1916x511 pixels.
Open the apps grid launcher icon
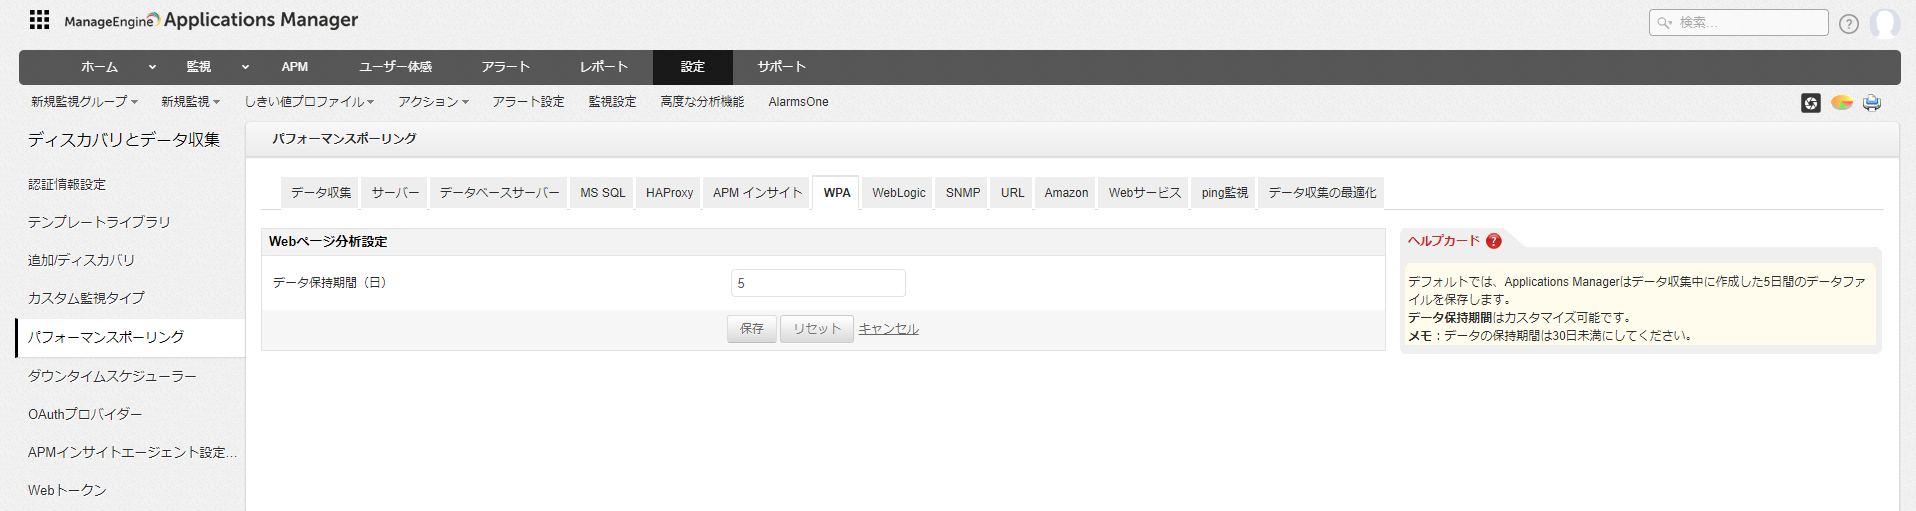click(x=39, y=20)
